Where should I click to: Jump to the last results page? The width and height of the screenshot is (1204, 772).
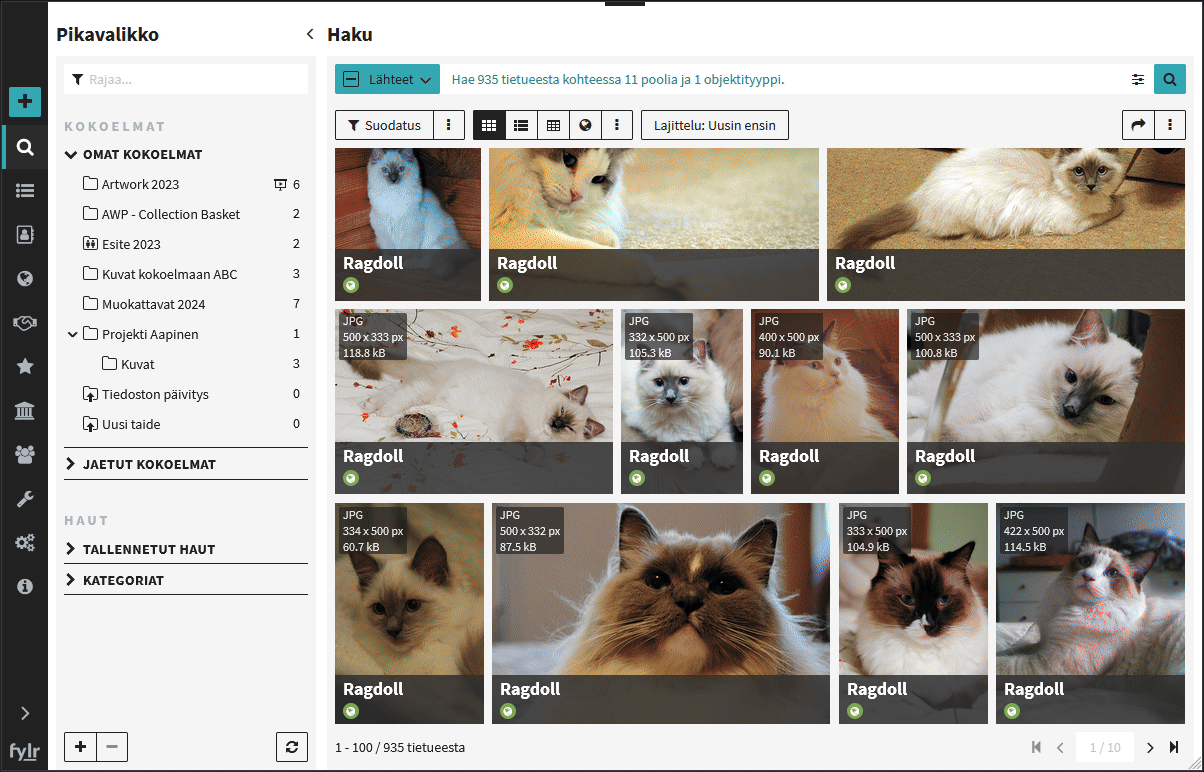(1174, 748)
